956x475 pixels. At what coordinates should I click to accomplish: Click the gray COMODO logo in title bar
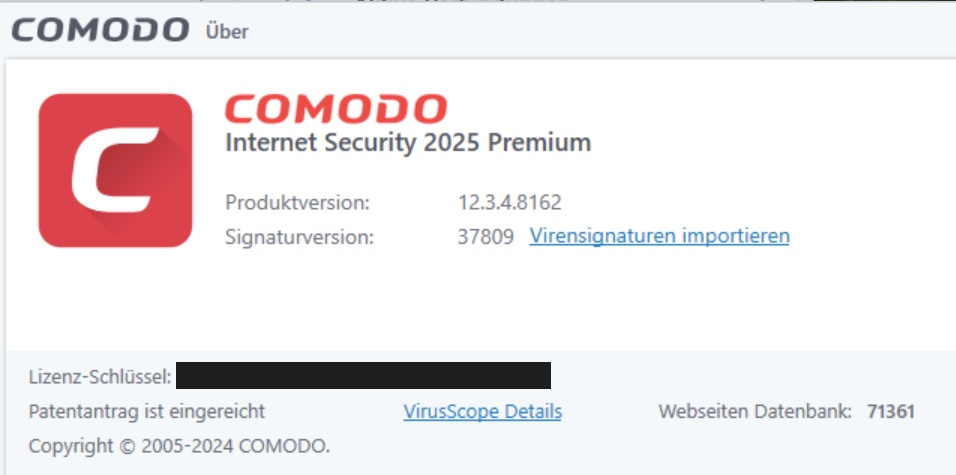100,30
